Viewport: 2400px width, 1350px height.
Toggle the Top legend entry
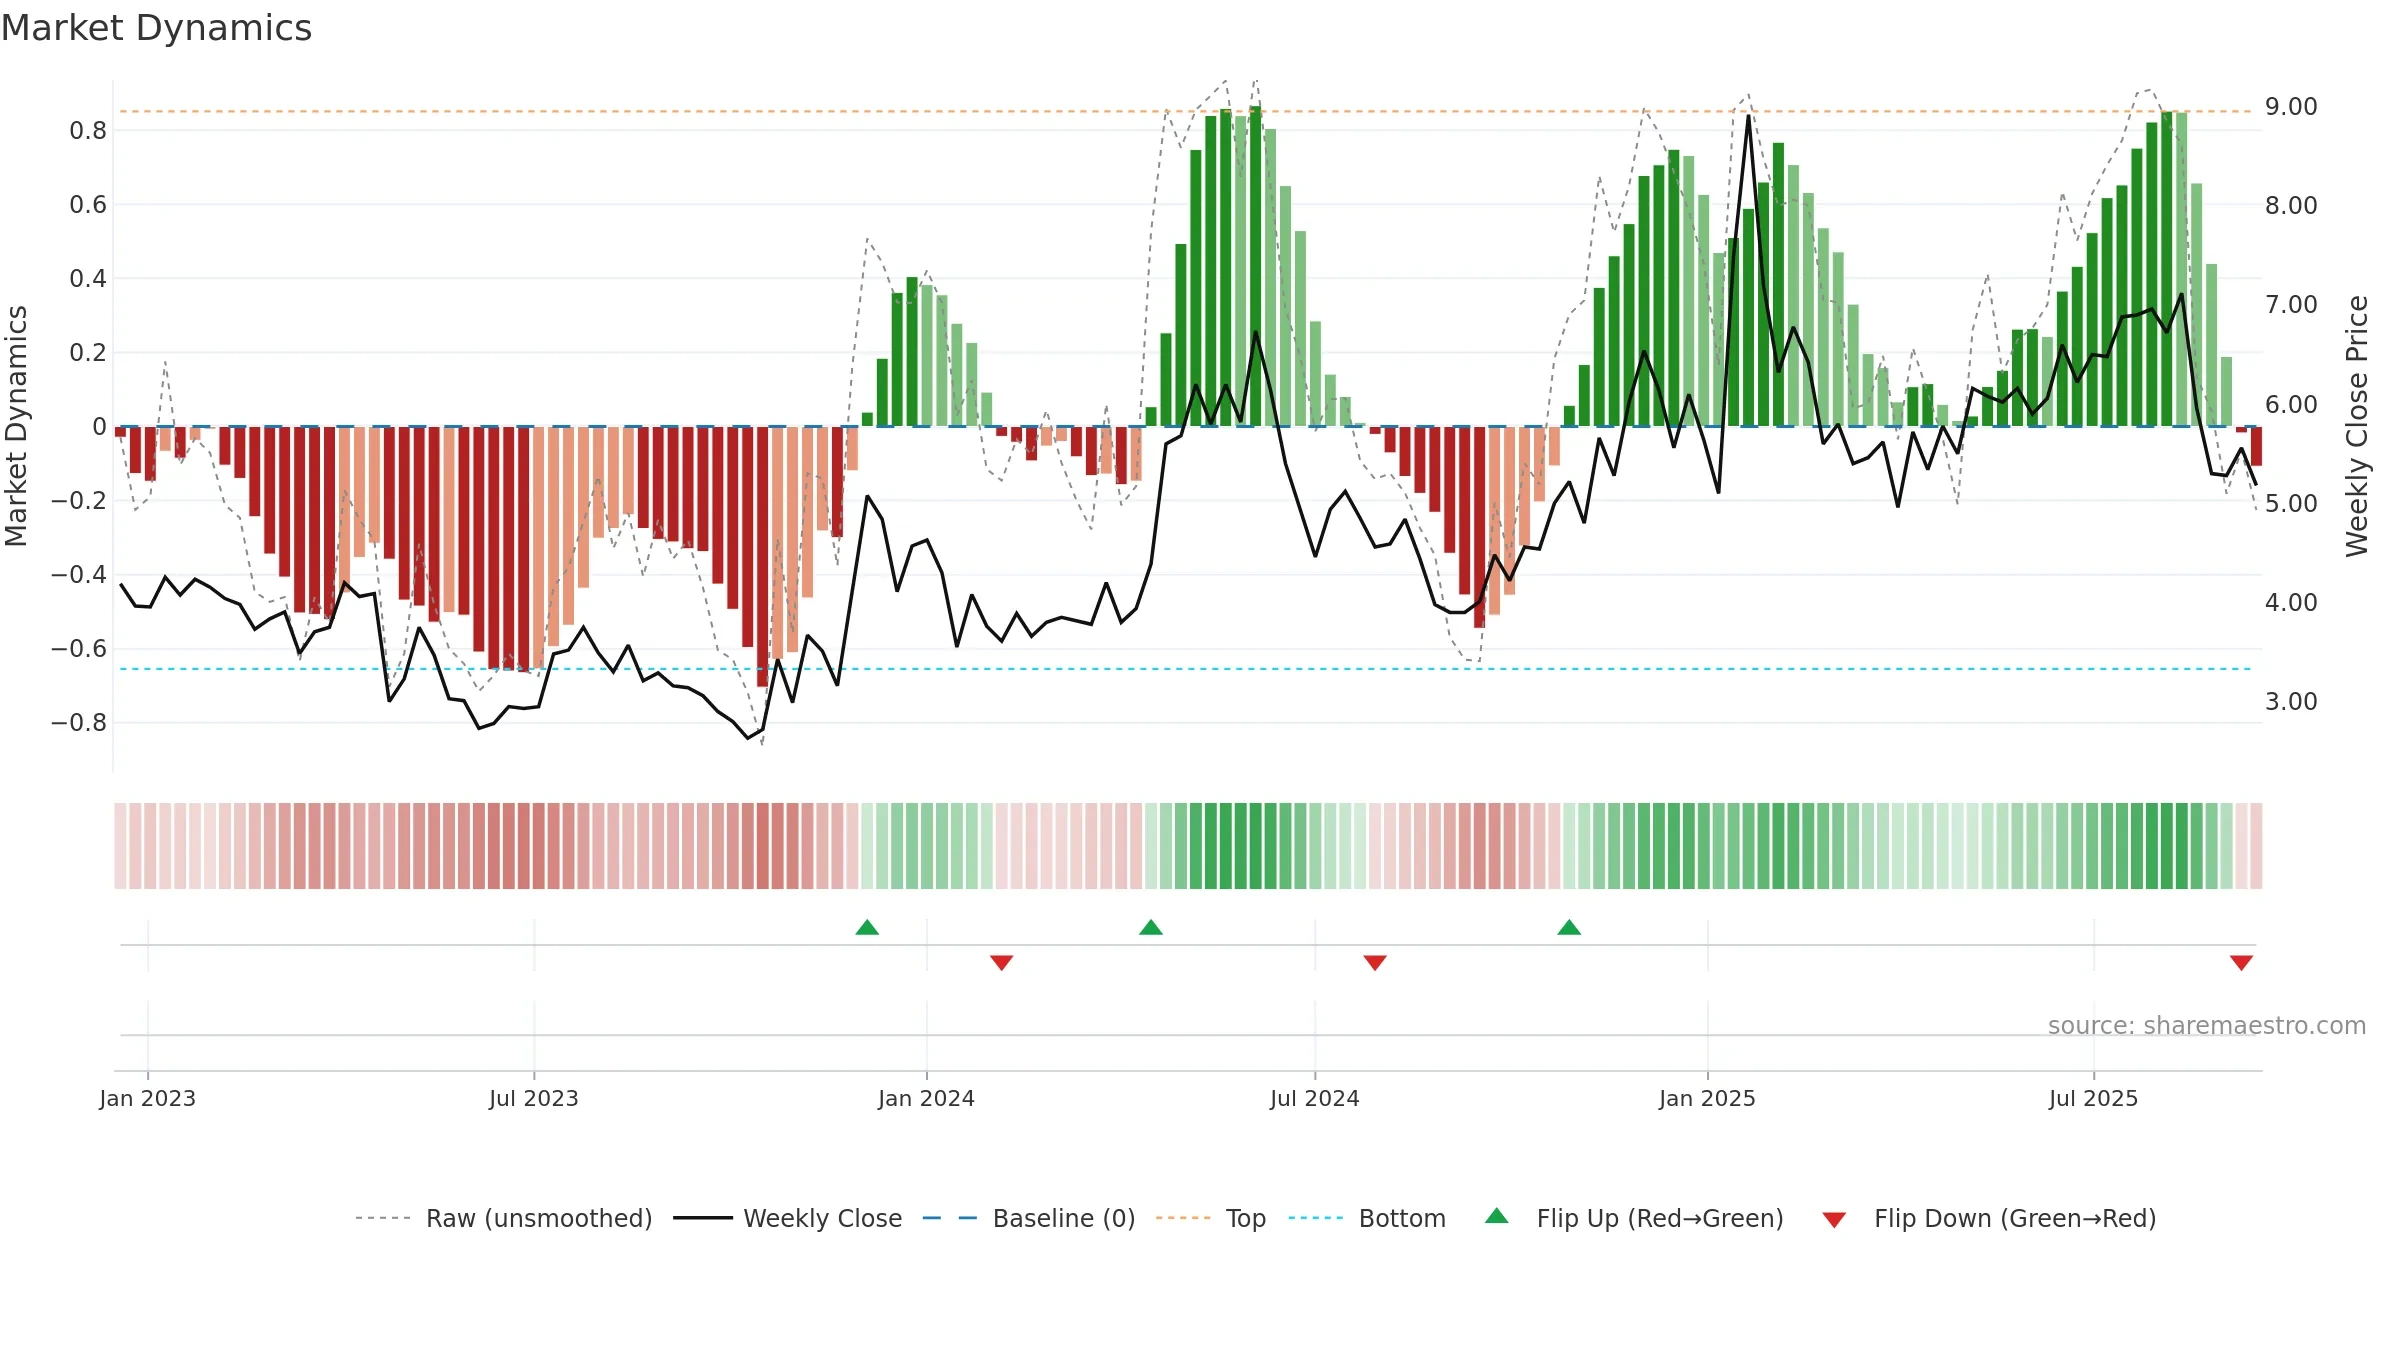click(1211, 1218)
